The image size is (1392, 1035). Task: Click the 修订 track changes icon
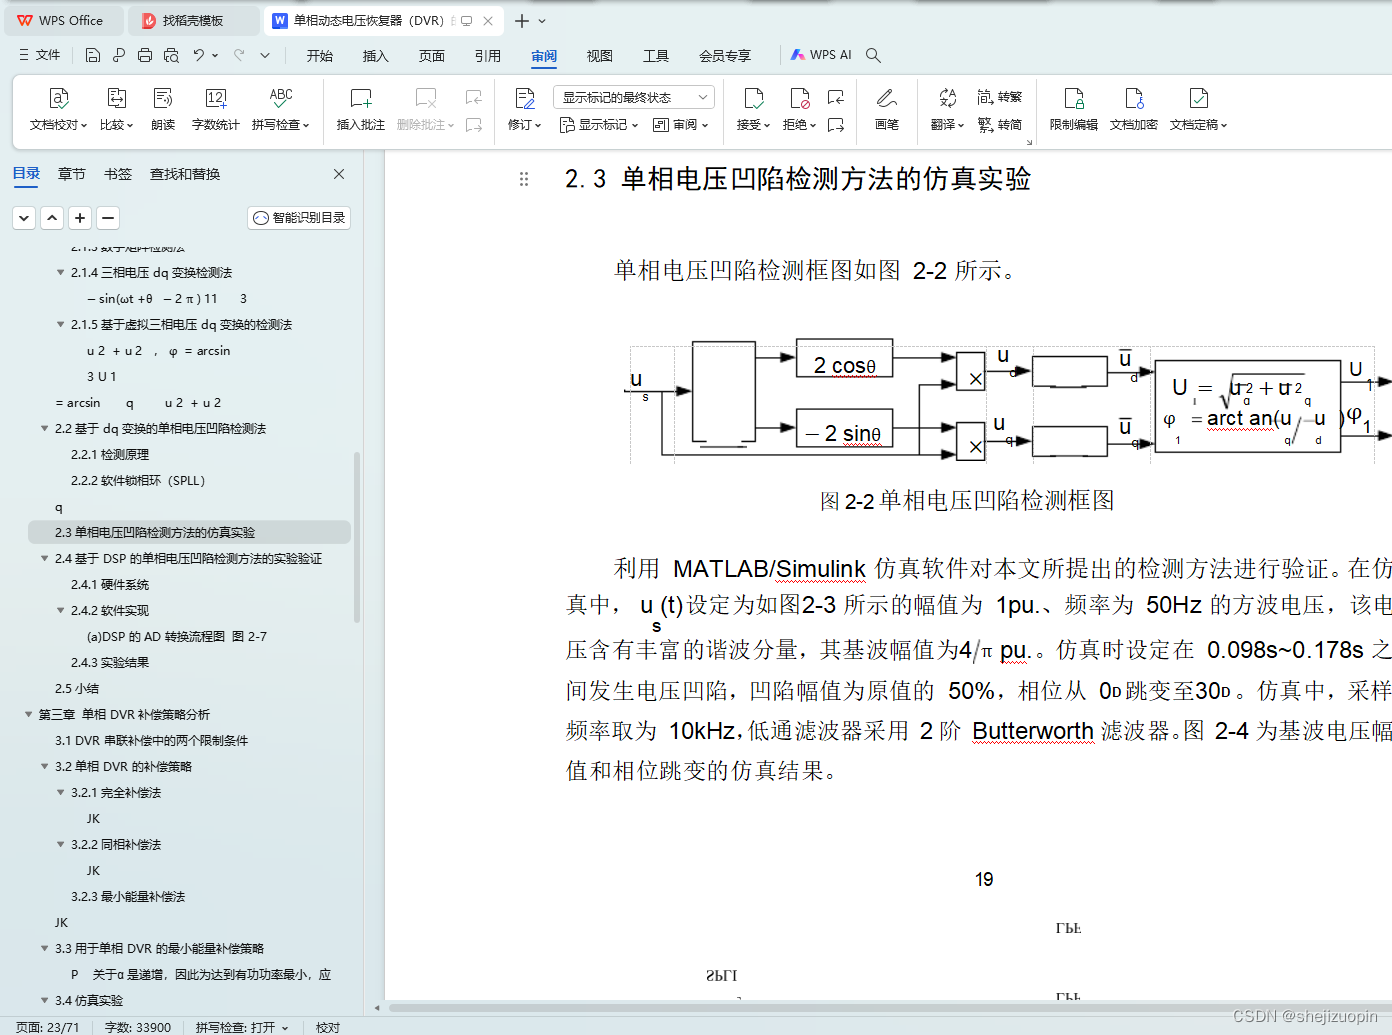coord(524,98)
